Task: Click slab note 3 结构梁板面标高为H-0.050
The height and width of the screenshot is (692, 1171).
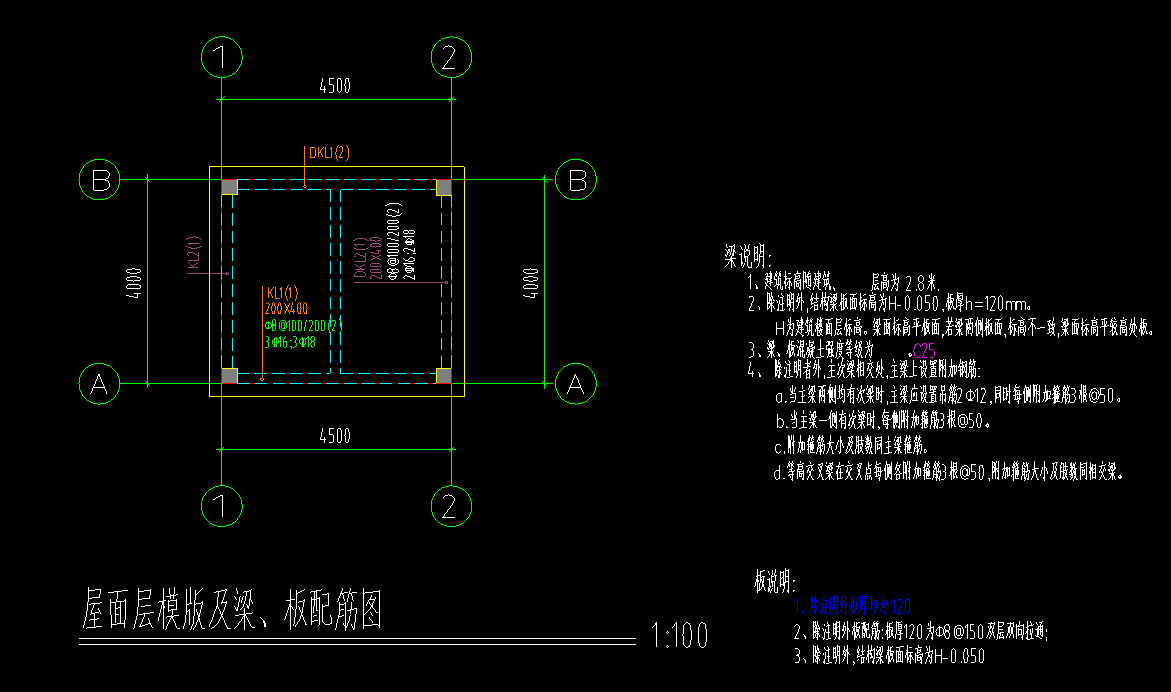Action: pos(889,656)
